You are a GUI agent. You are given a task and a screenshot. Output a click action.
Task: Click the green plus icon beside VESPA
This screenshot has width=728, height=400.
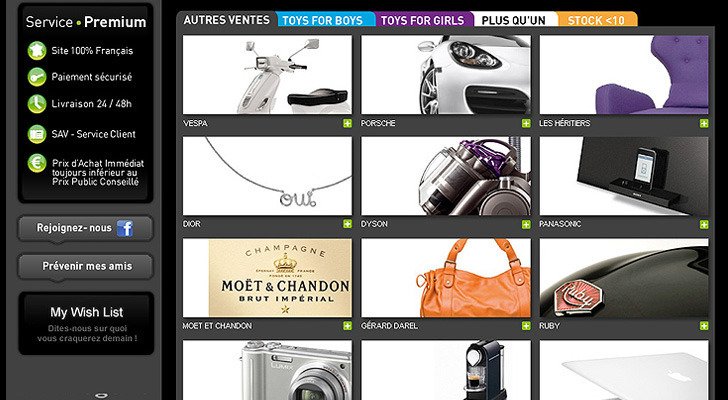(x=347, y=123)
